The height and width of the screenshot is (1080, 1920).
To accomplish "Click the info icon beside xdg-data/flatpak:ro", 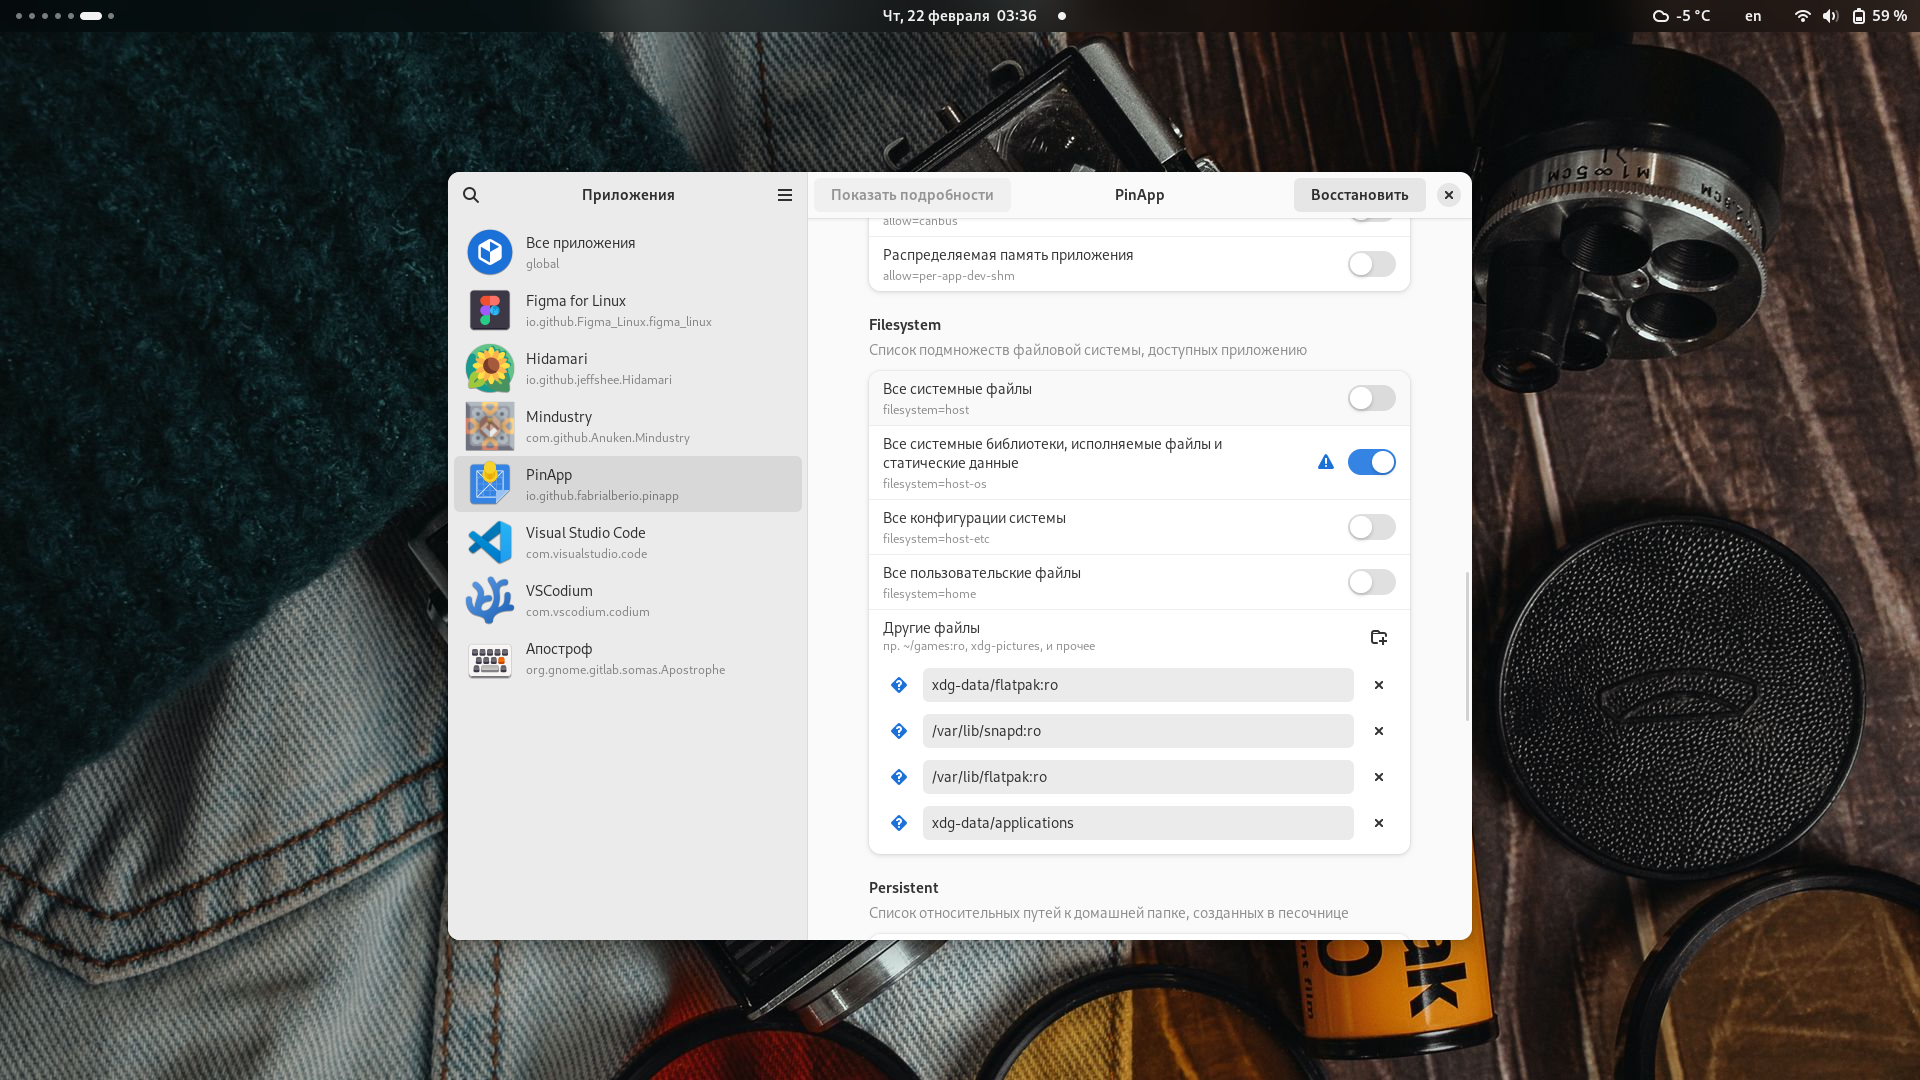I will pyautogui.click(x=899, y=685).
